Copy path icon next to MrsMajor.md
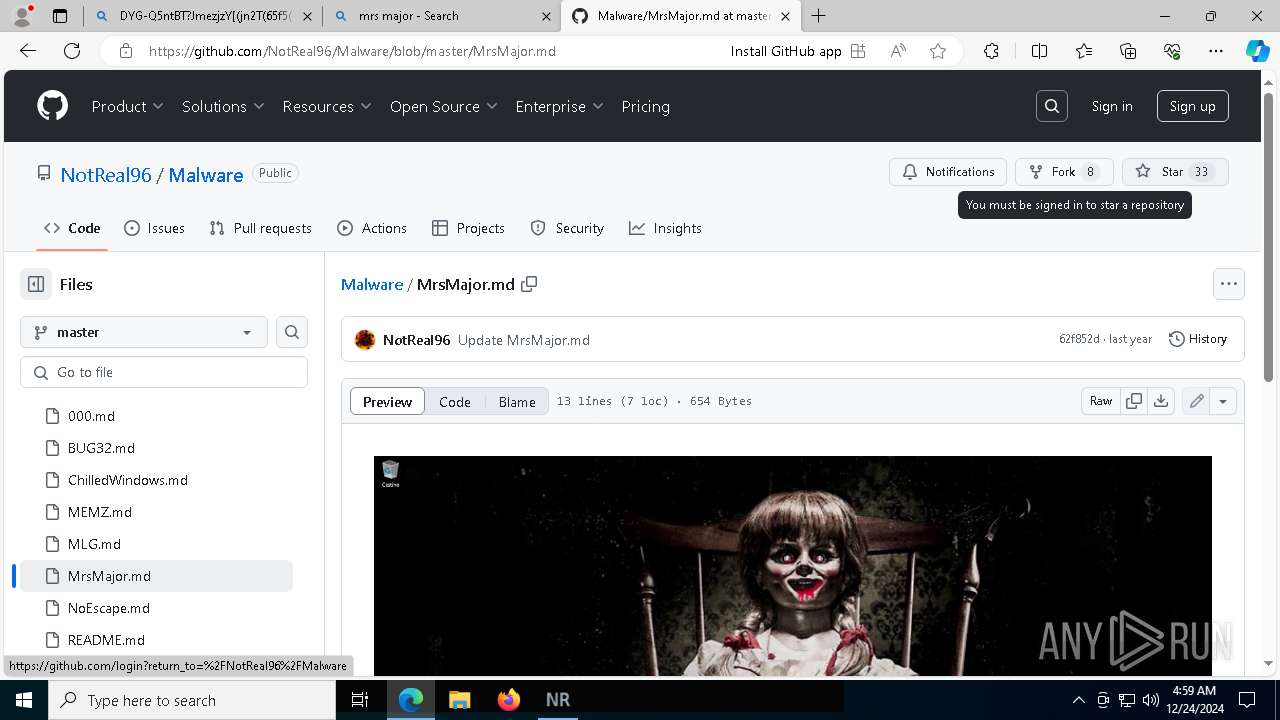Image resolution: width=1280 pixels, height=720 pixels. click(x=529, y=284)
